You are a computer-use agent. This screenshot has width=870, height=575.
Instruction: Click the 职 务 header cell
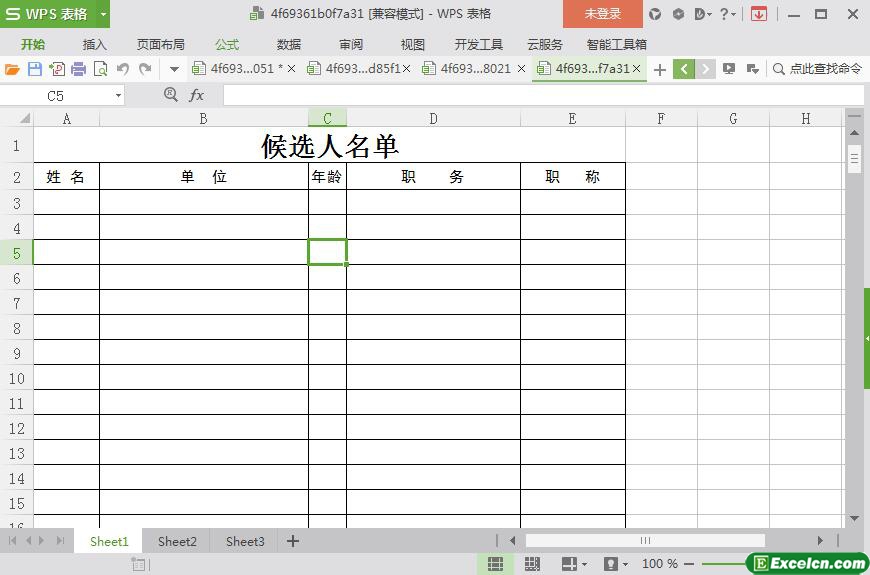(x=433, y=176)
